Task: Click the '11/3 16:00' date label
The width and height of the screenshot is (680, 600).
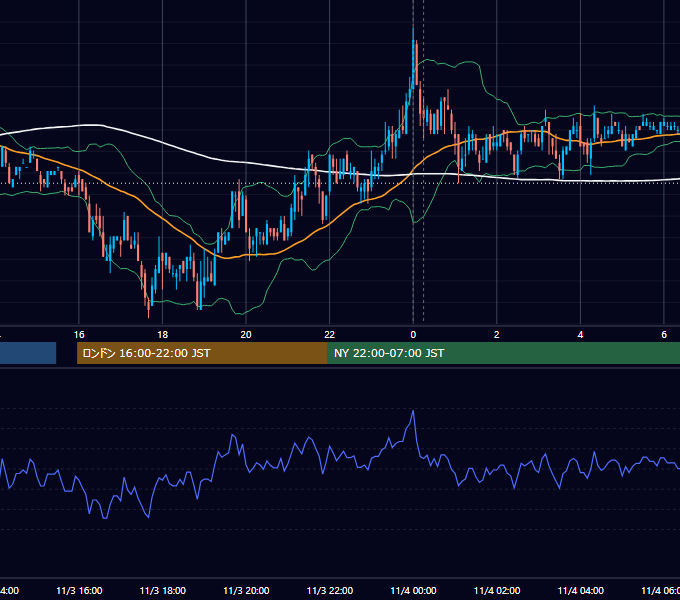Action: click(79, 591)
